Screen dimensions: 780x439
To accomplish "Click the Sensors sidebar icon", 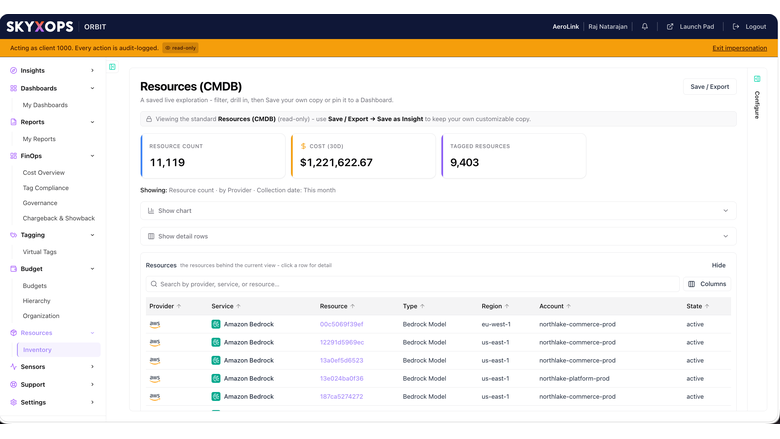I will pos(13,367).
